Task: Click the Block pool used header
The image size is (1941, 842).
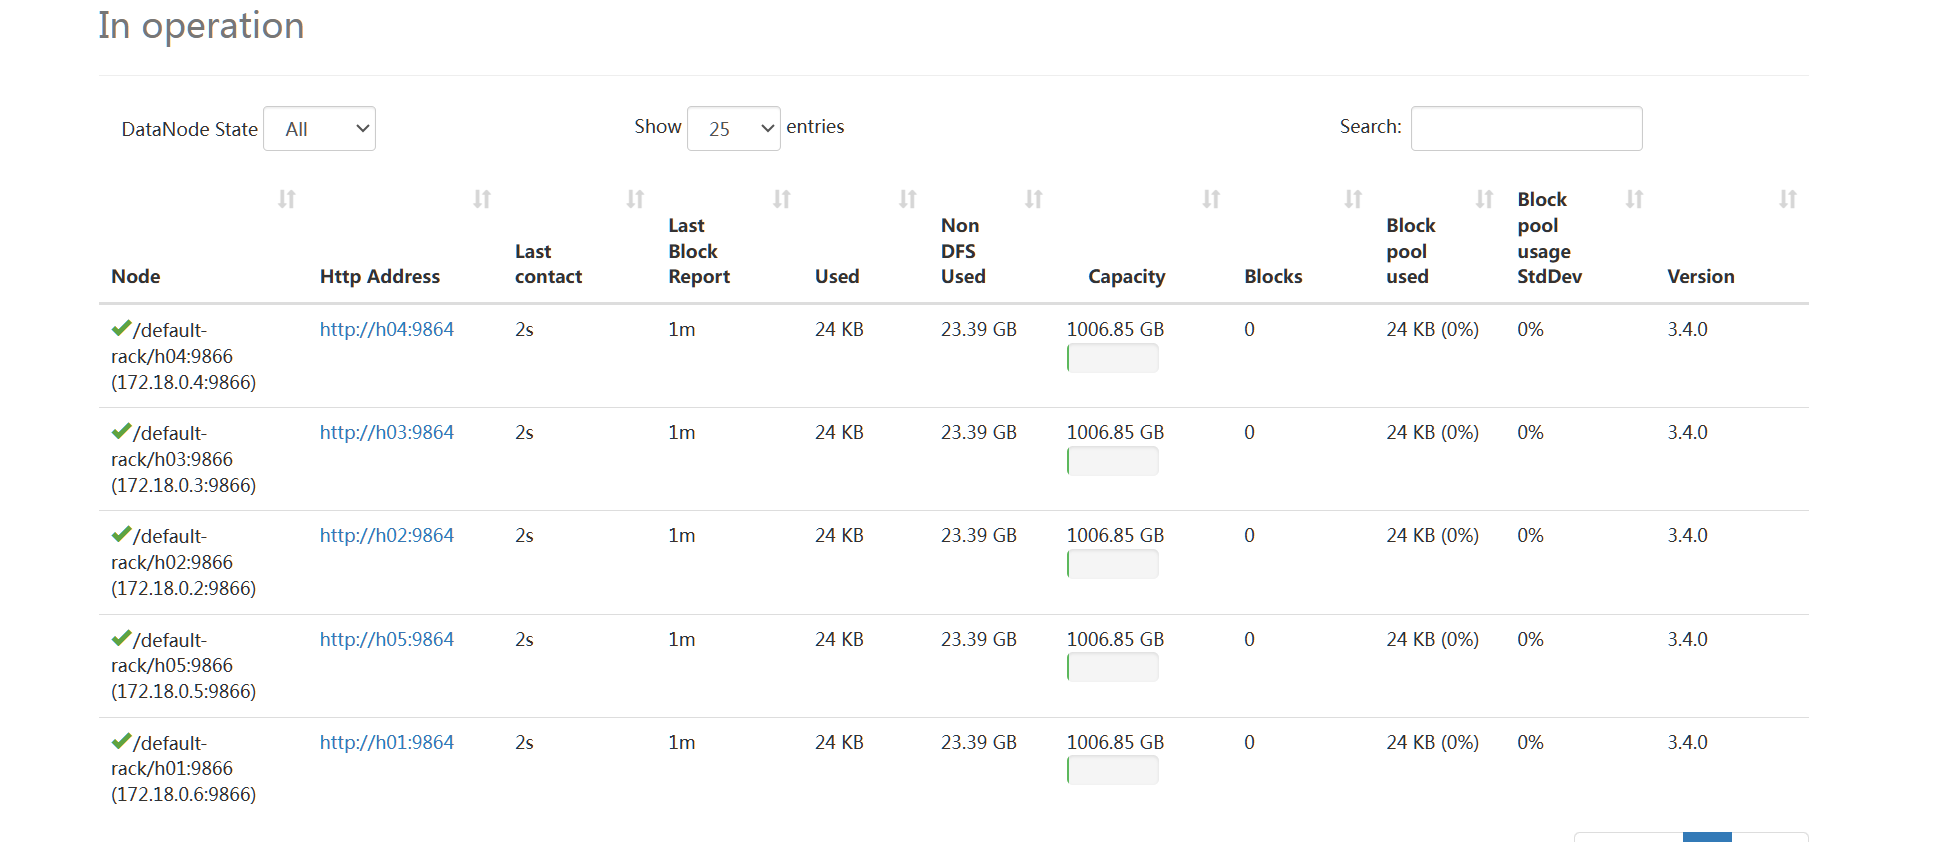Action: click(1411, 251)
